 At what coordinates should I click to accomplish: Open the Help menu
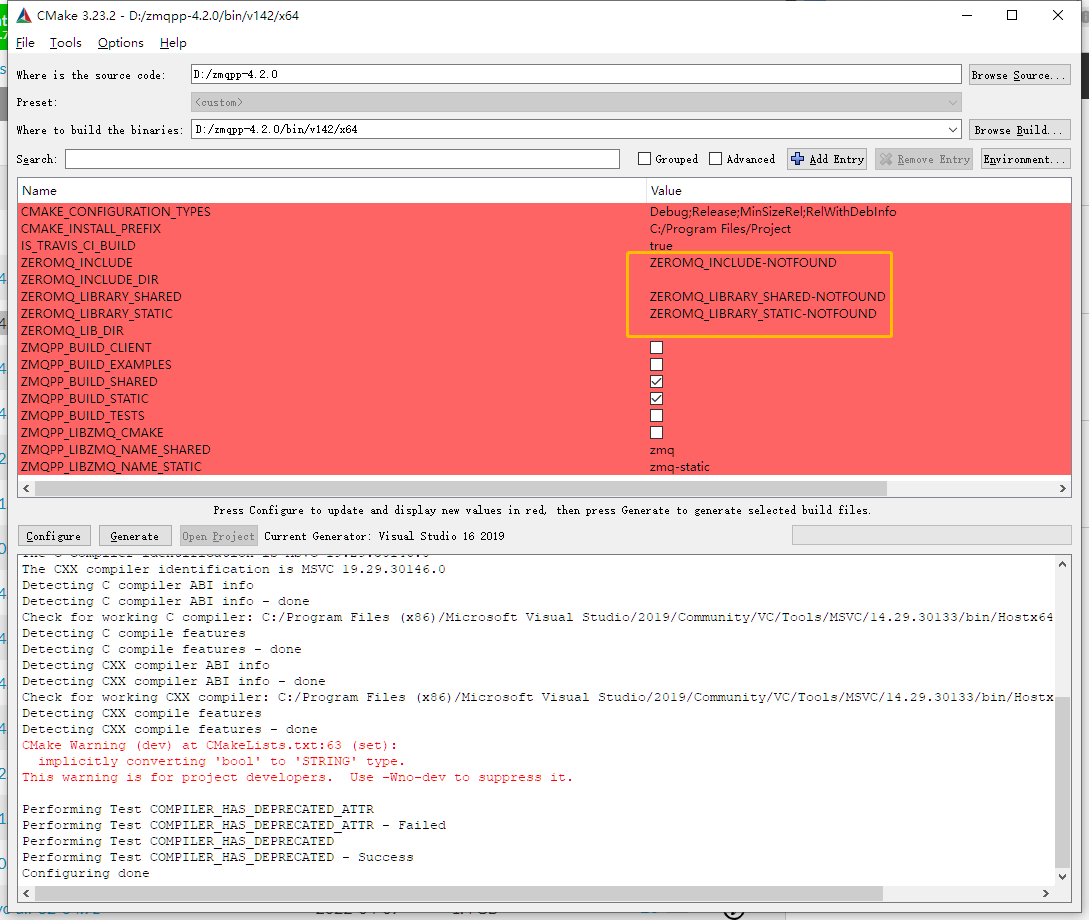click(x=173, y=43)
